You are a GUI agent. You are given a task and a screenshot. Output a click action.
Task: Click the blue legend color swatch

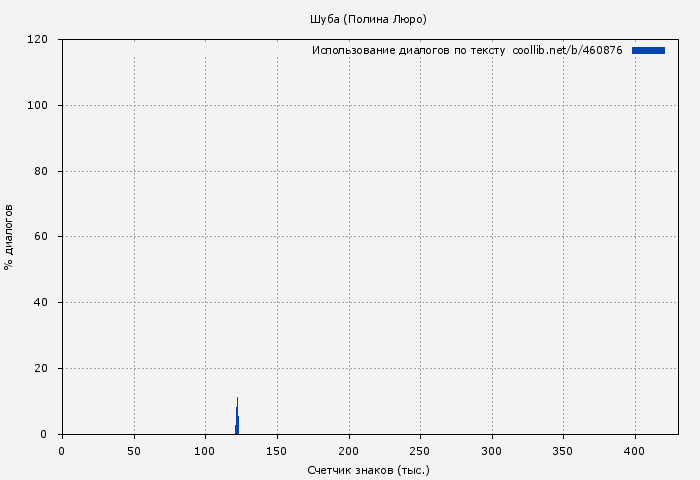(x=648, y=50)
